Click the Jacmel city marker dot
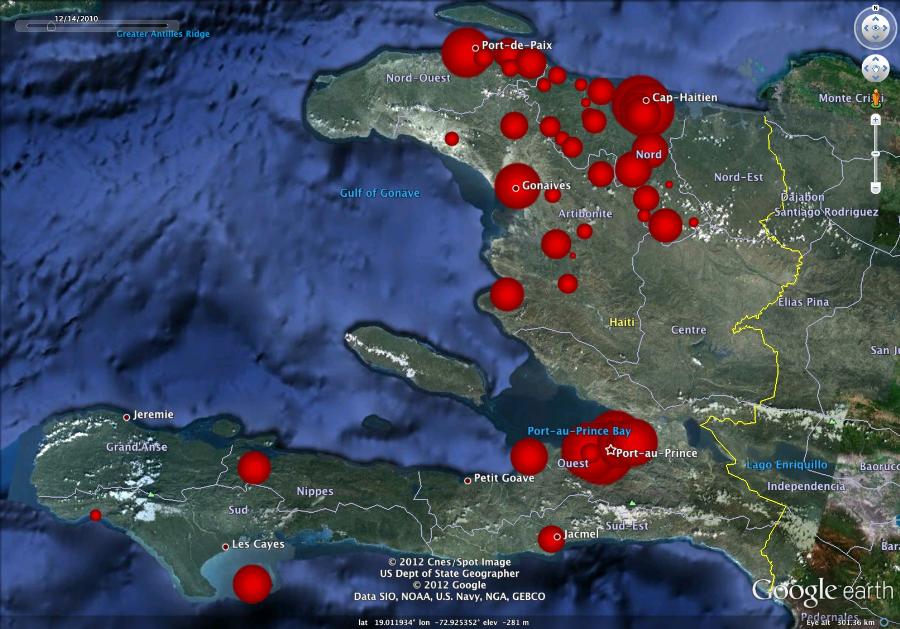This screenshot has width=900, height=629. point(557,537)
